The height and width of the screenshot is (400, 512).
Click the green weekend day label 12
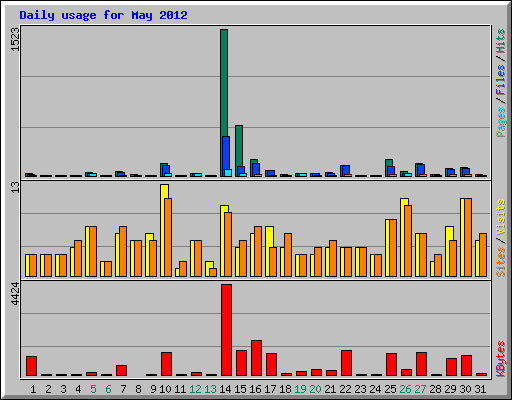[x=195, y=389]
